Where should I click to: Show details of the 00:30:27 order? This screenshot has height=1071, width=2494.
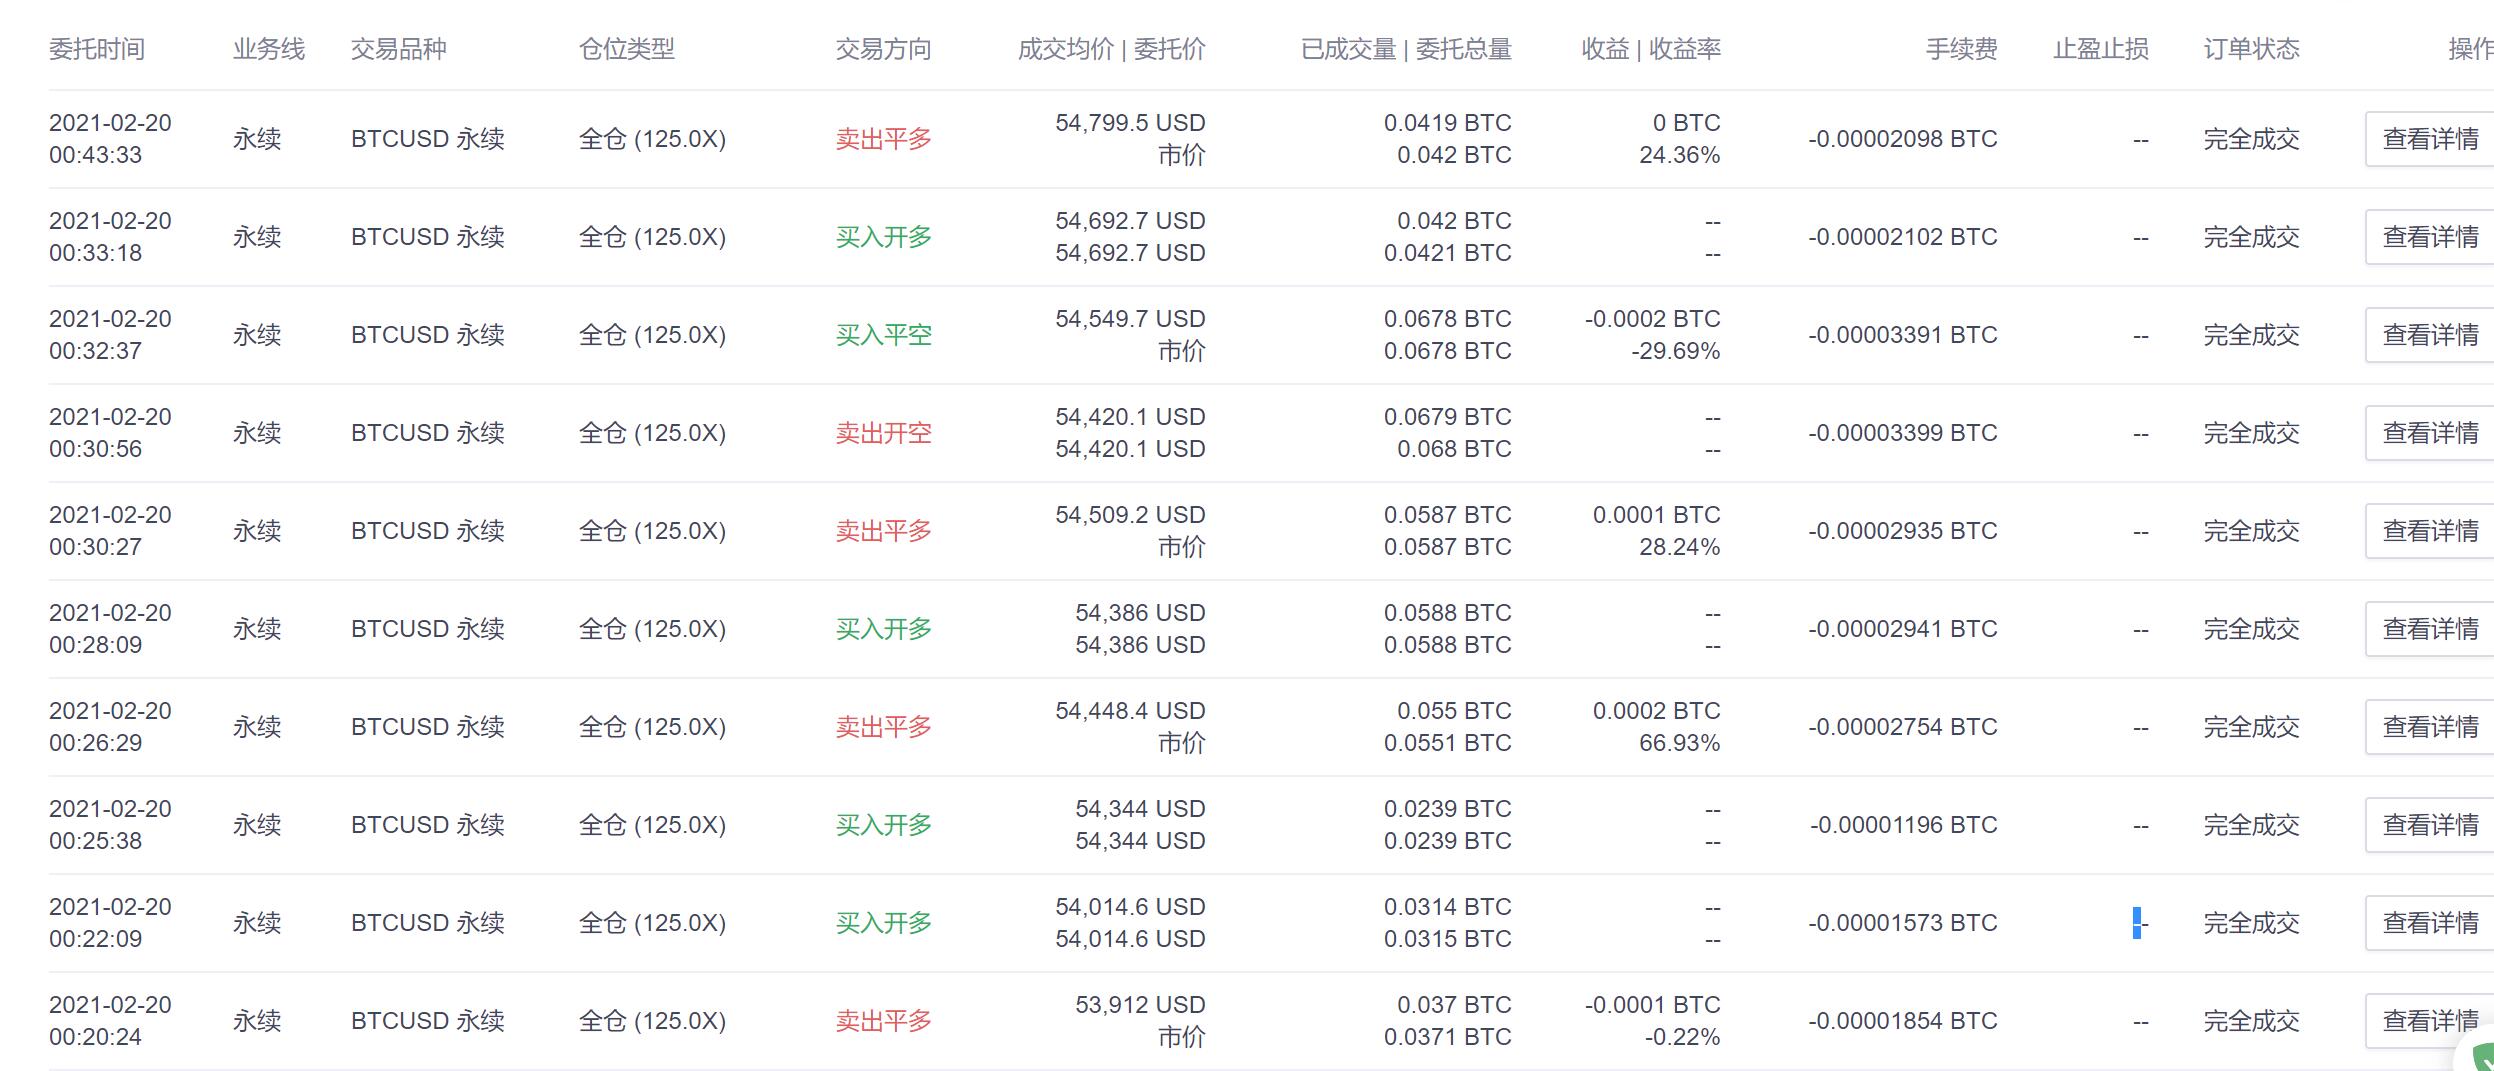click(x=2430, y=531)
